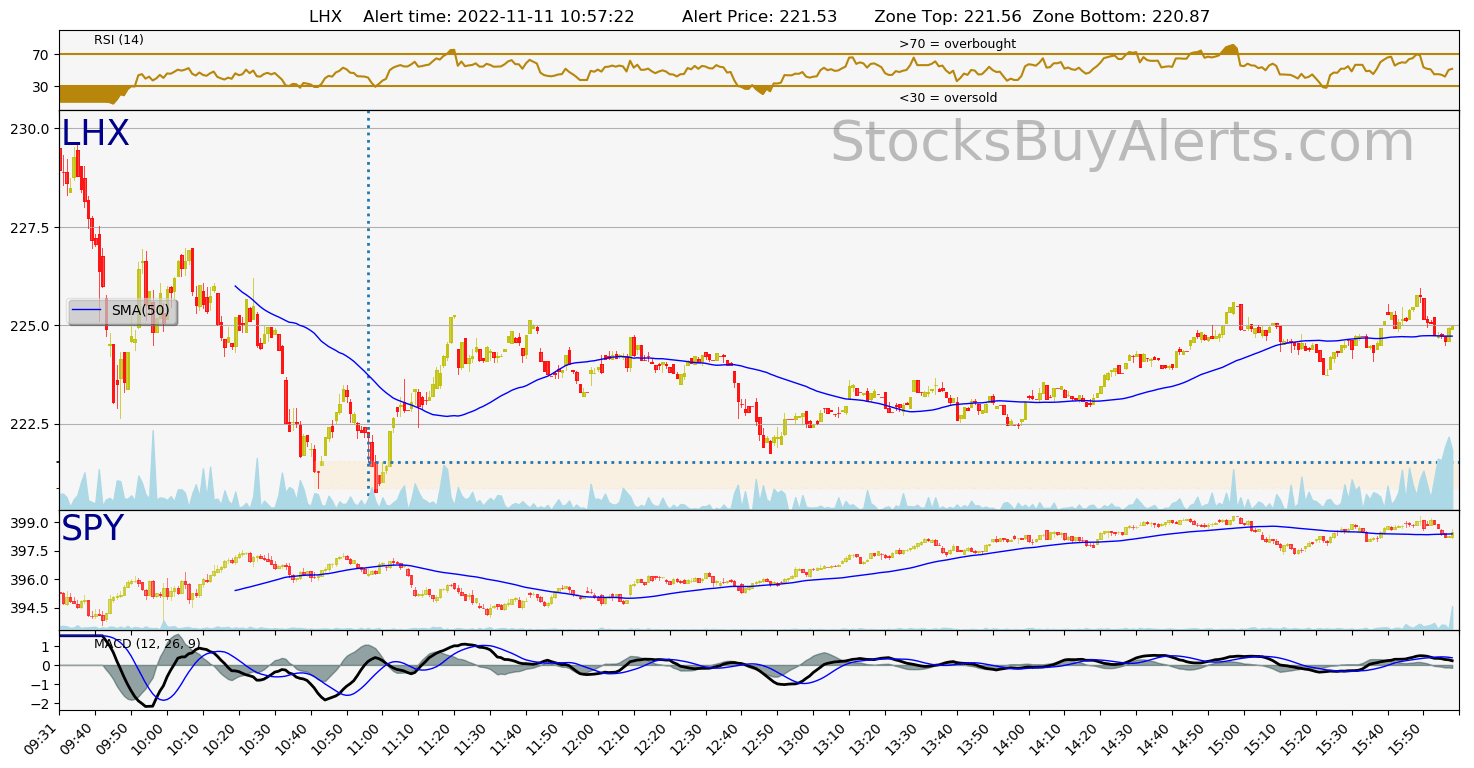This screenshot has width=1474, height=768.
Task: Click the 'Zone Bottom: 220.87' title text
Action: (1121, 16)
